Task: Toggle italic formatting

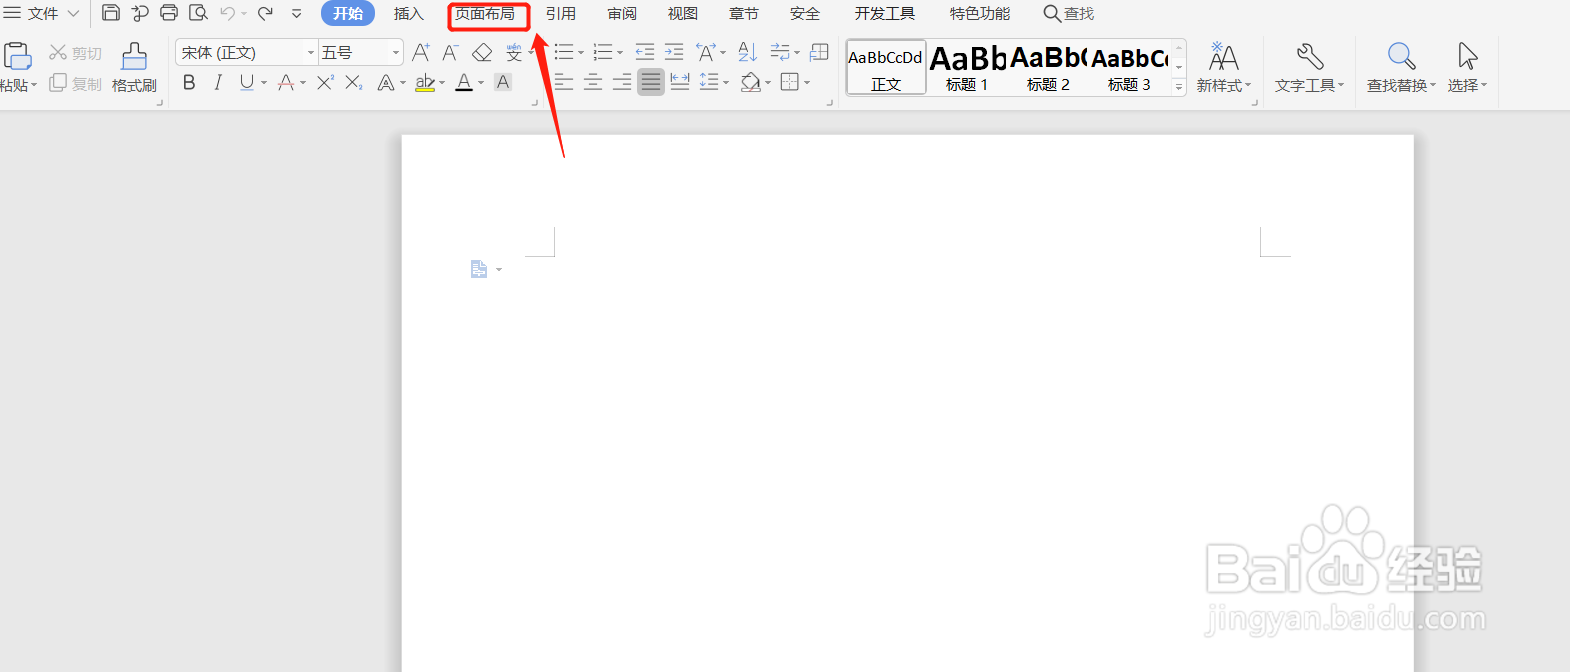Action: 218,83
